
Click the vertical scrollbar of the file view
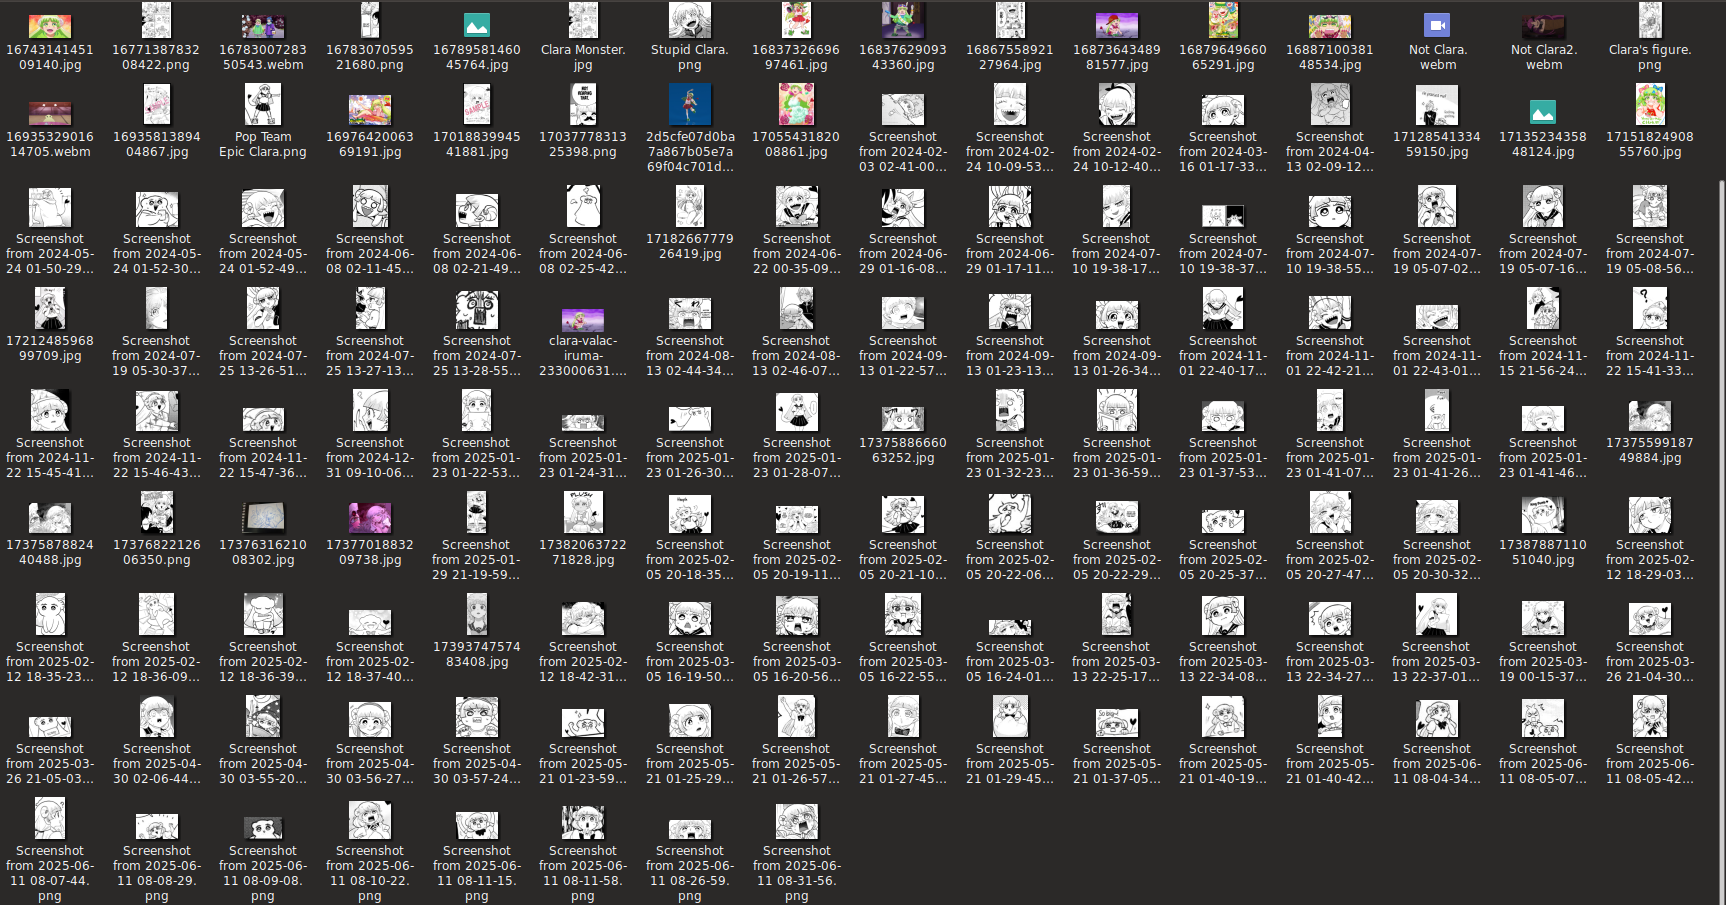pyautogui.click(x=1721, y=540)
